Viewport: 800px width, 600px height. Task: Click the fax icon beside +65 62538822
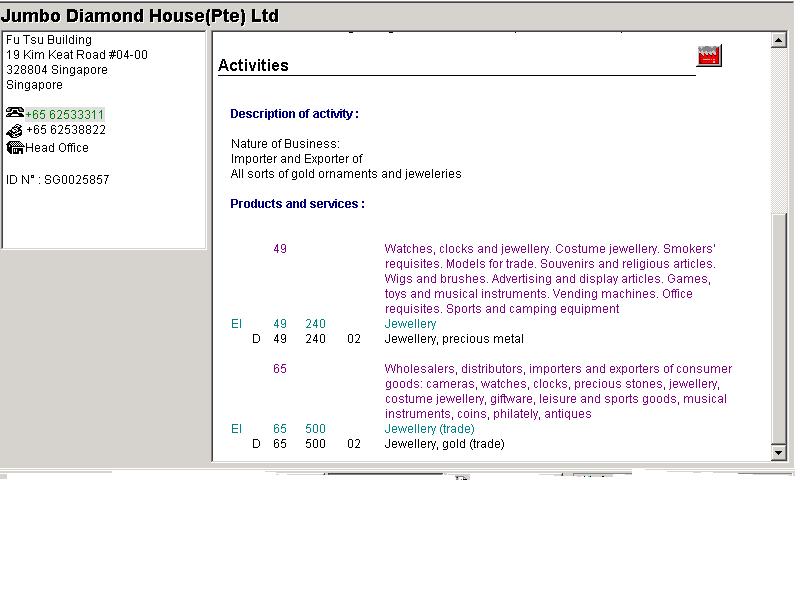pos(15,131)
